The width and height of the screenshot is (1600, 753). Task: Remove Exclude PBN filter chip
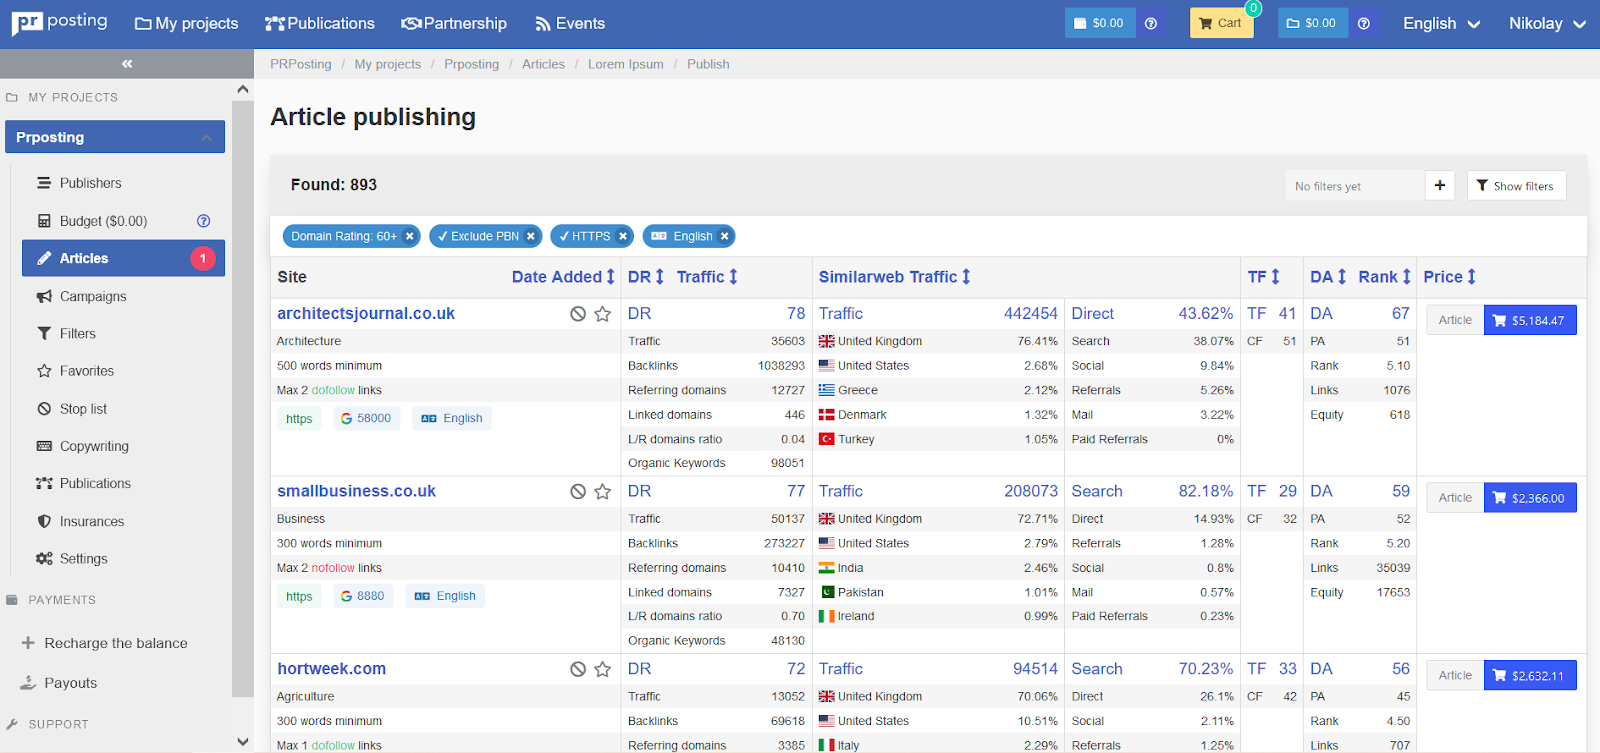pos(531,236)
